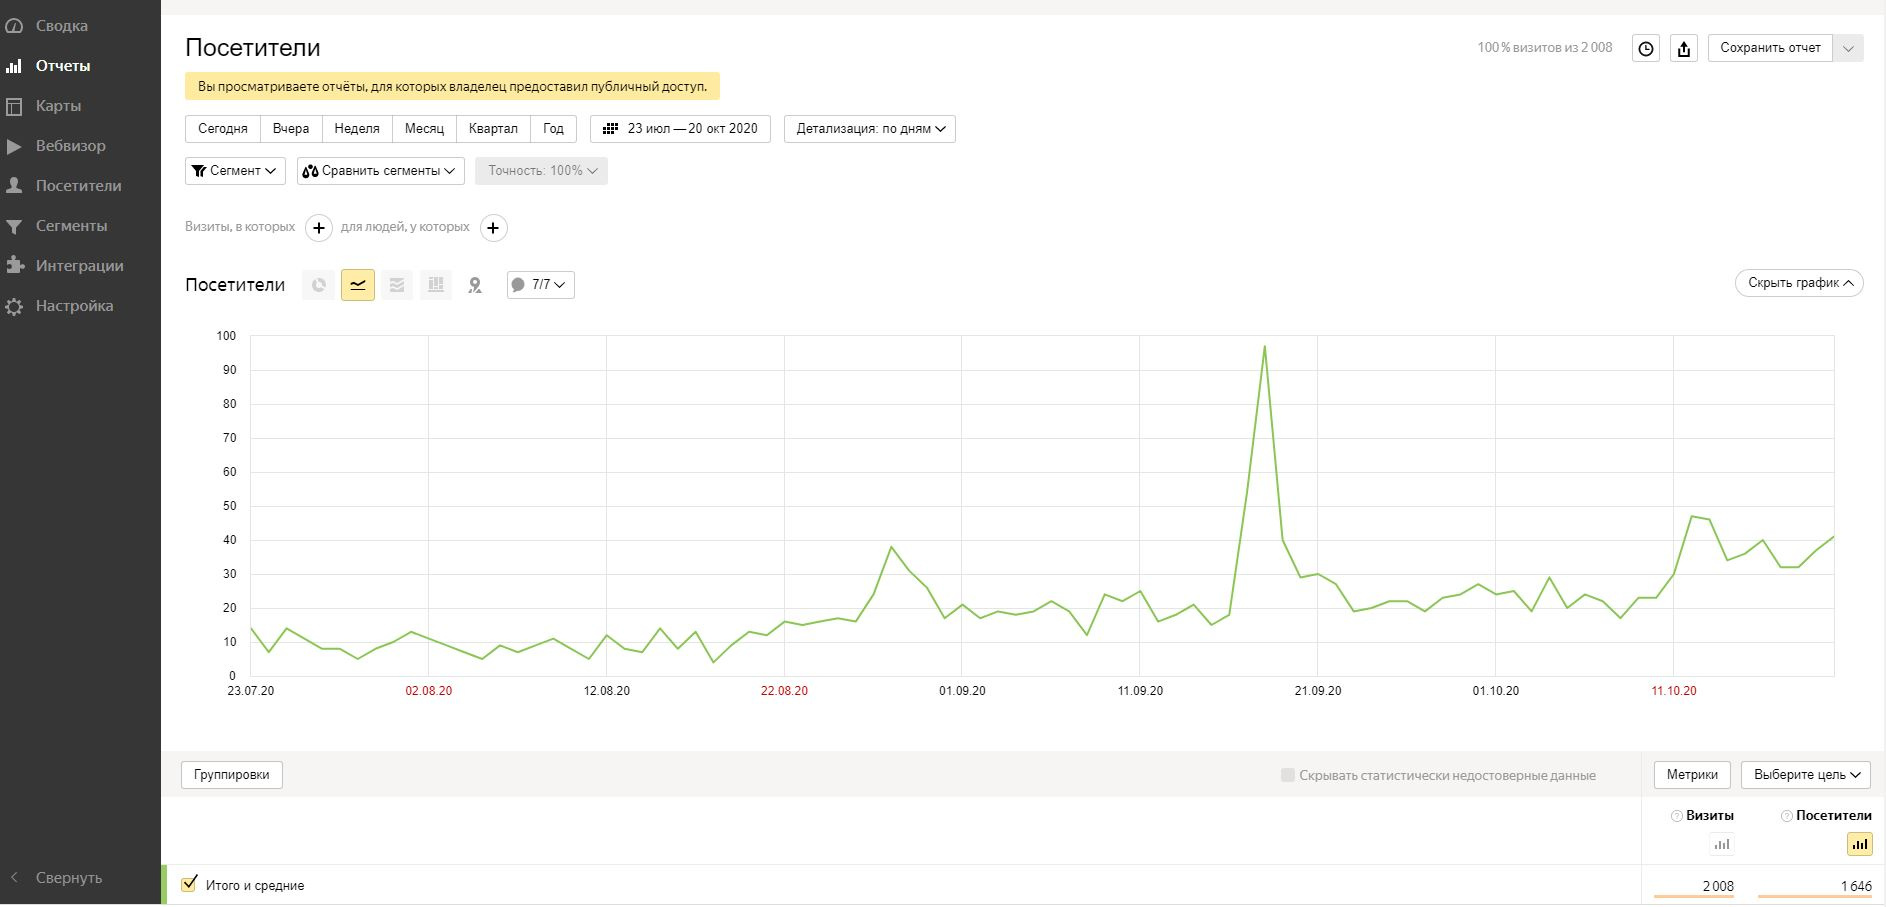Select the line chart view icon

(x=357, y=285)
